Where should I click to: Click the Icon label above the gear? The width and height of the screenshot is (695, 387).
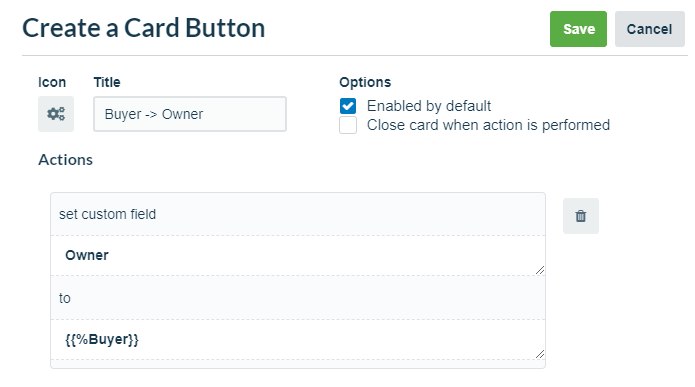(52, 82)
